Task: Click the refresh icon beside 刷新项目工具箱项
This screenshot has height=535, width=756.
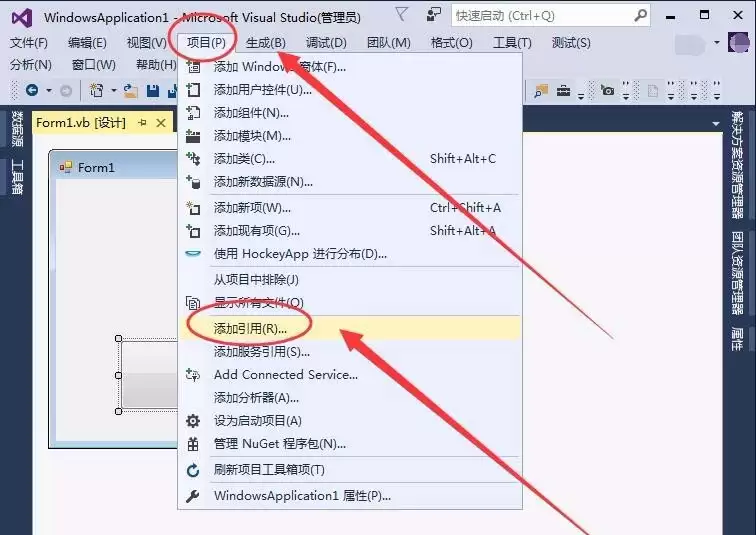Action: click(193, 470)
